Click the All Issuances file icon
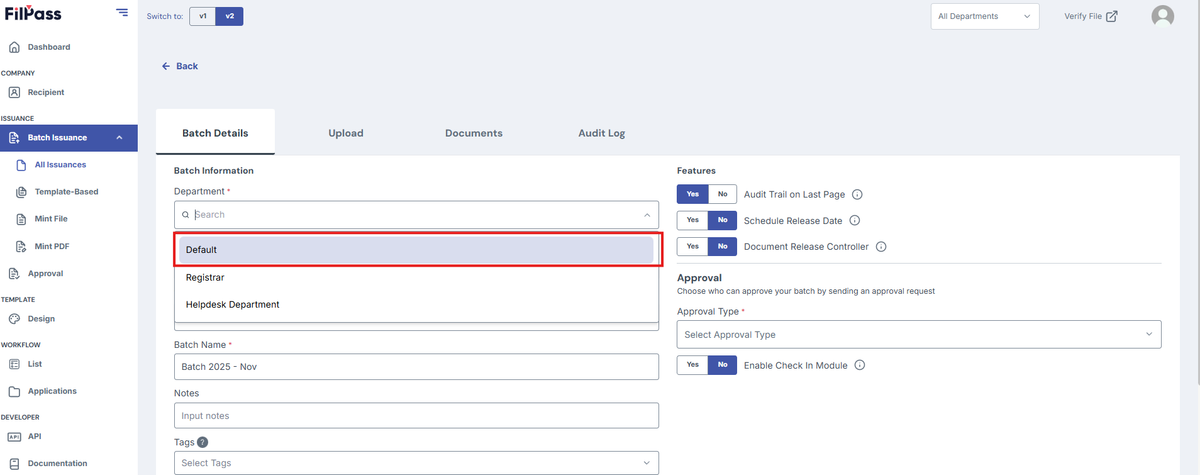1200x475 pixels. pyautogui.click(x=23, y=165)
